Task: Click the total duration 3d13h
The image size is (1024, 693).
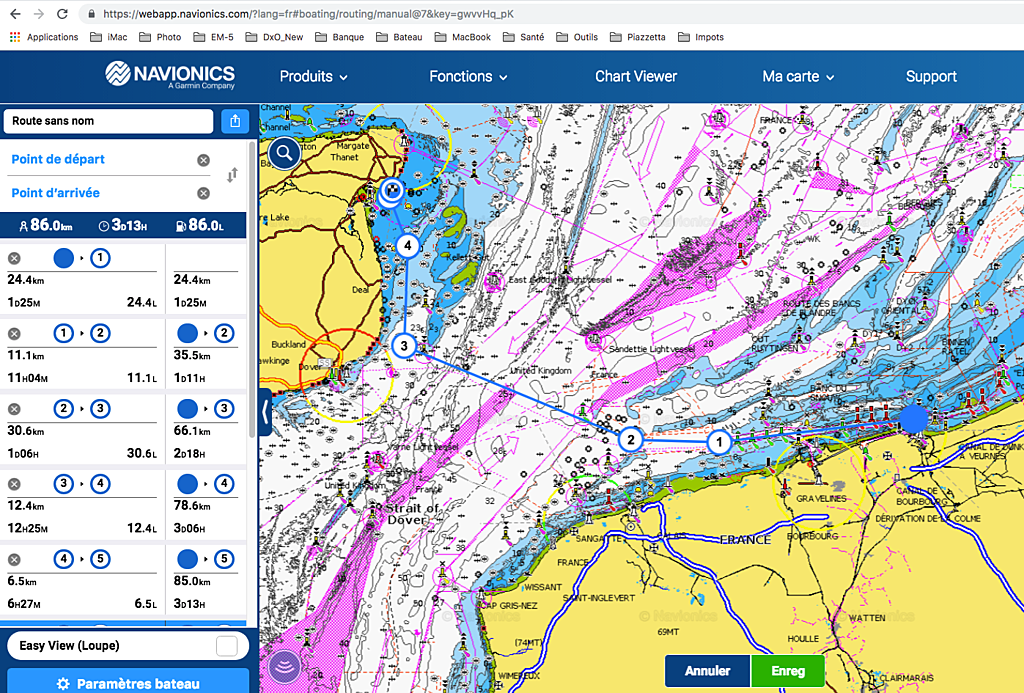Action: tap(123, 225)
